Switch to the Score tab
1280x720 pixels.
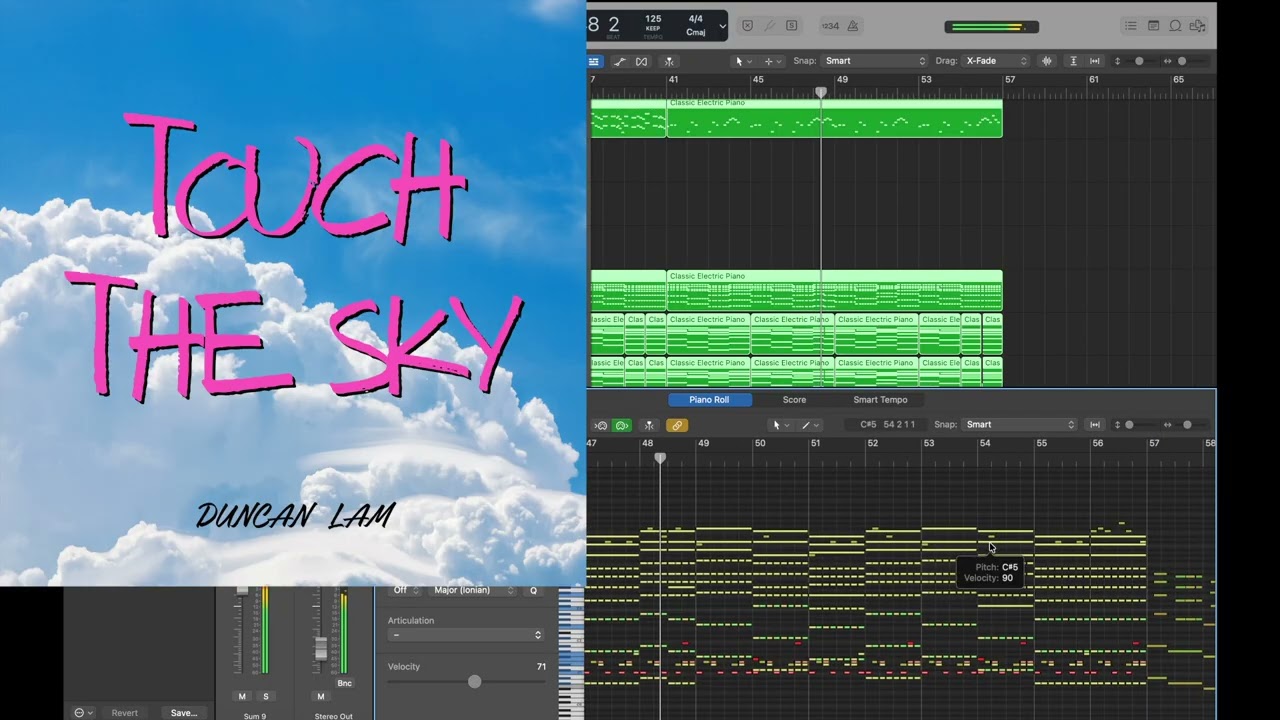click(x=794, y=400)
